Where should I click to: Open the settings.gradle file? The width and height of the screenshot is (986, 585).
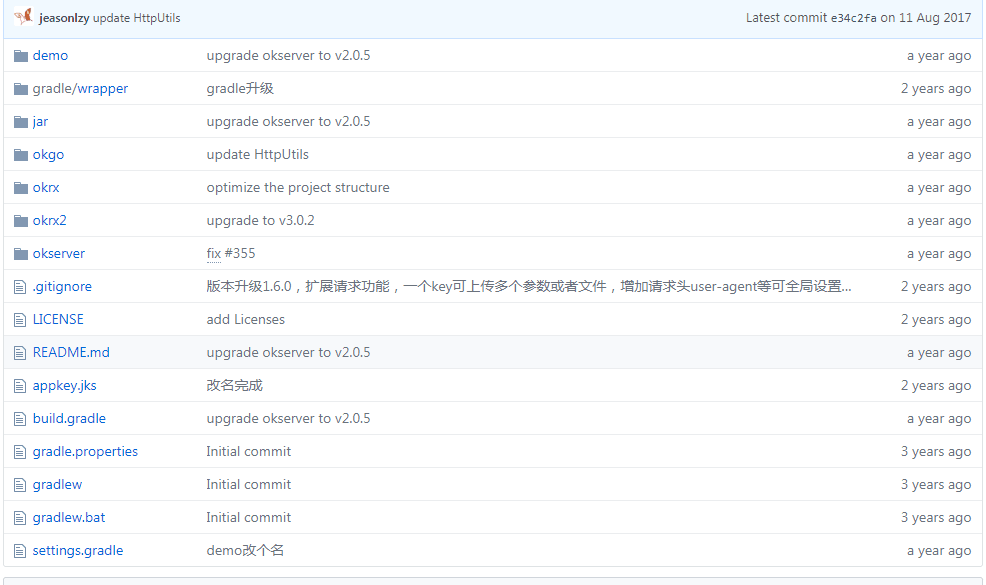tap(78, 550)
